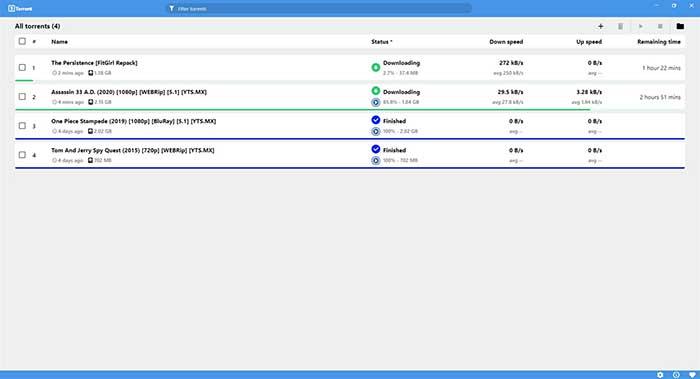Click the trash delete torrent icon
The image size is (700, 379).
click(x=621, y=26)
